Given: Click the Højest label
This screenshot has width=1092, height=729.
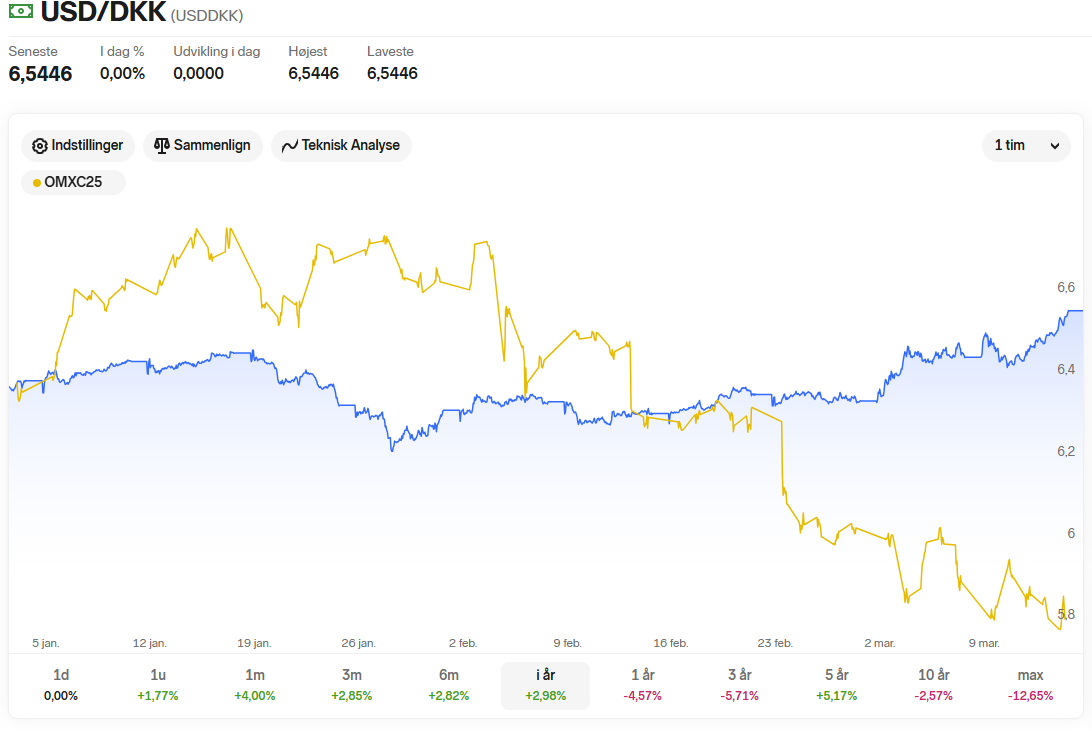Looking at the screenshot, I should (x=308, y=52).
